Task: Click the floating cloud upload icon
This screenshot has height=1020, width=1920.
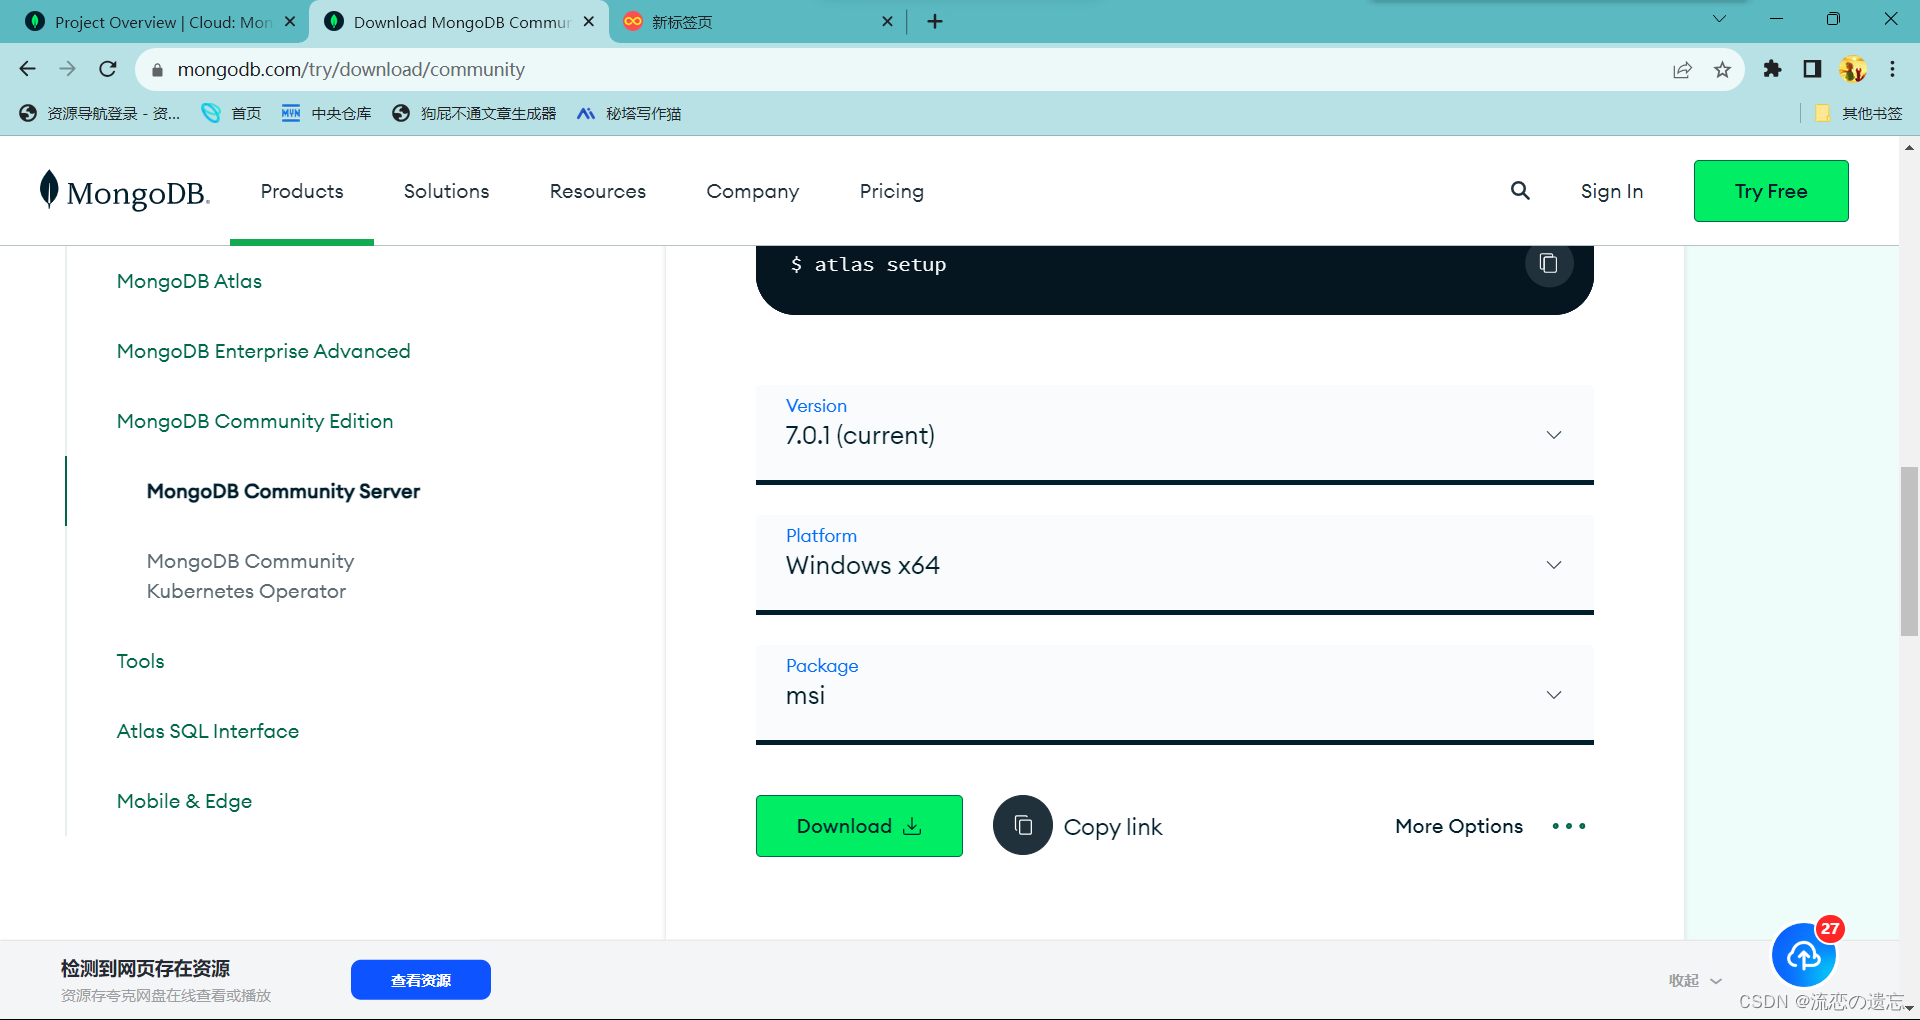Action: coord(1804,955)
